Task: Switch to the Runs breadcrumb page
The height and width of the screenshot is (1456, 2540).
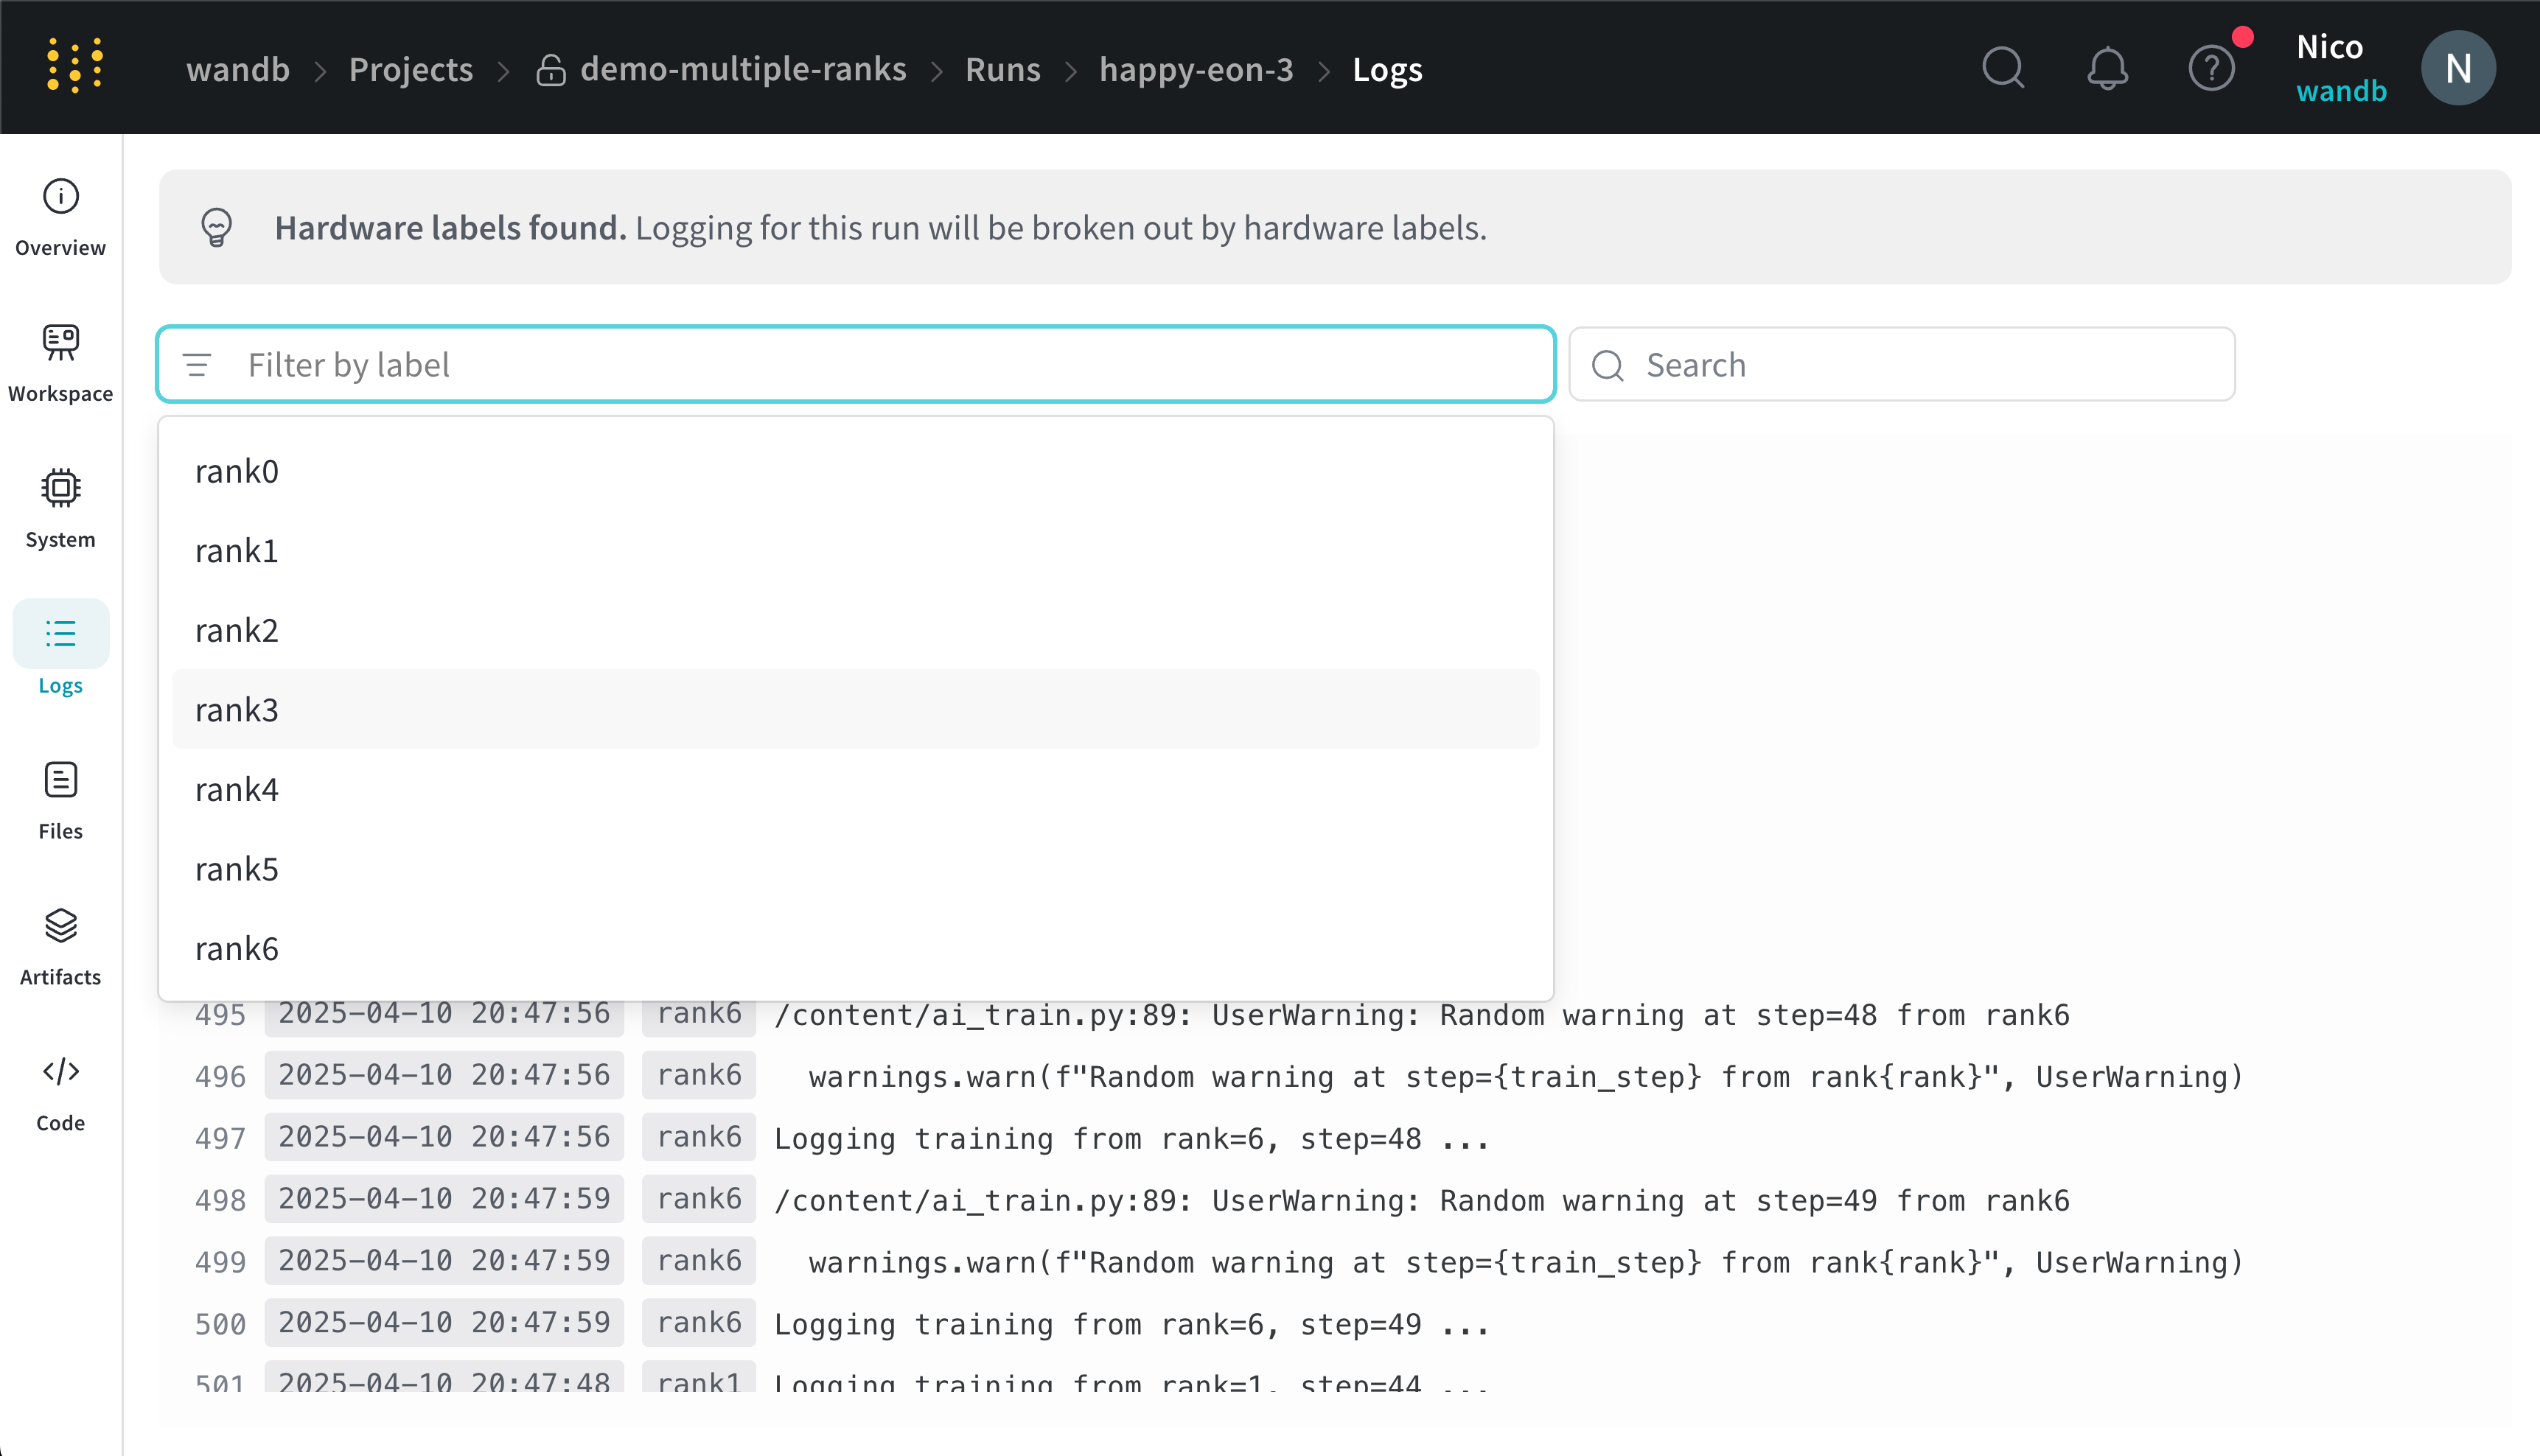Action: 1002,69
